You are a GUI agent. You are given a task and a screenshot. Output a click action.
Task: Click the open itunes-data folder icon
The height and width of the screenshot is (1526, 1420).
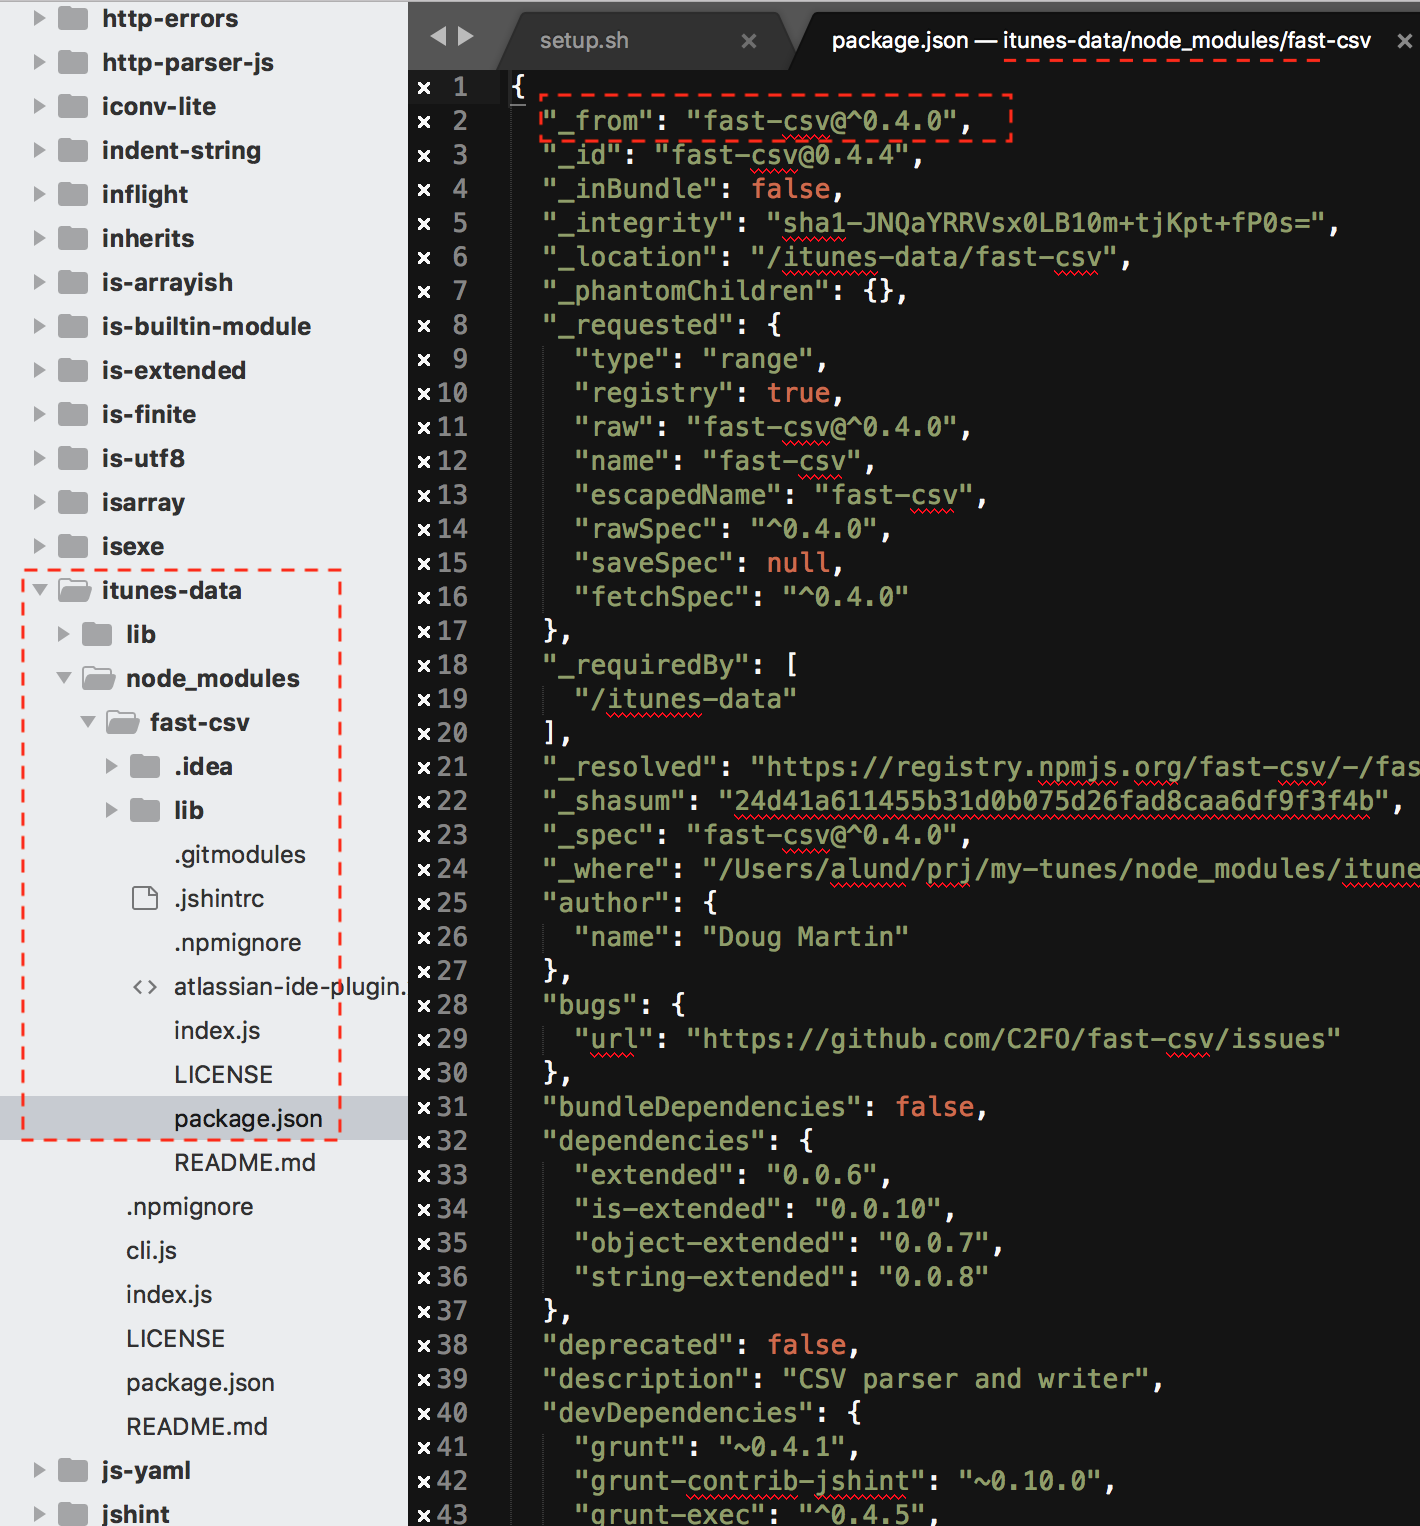(x=74, y=590)
